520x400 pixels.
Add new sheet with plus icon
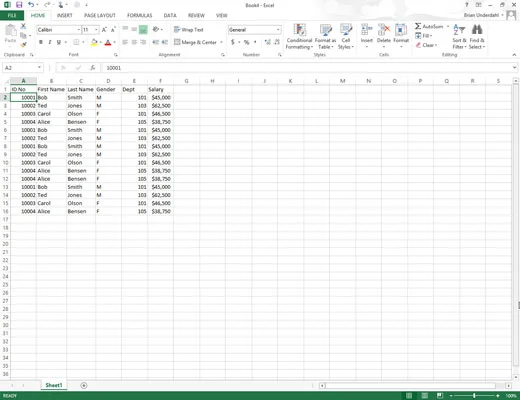[x=84, y=385]
